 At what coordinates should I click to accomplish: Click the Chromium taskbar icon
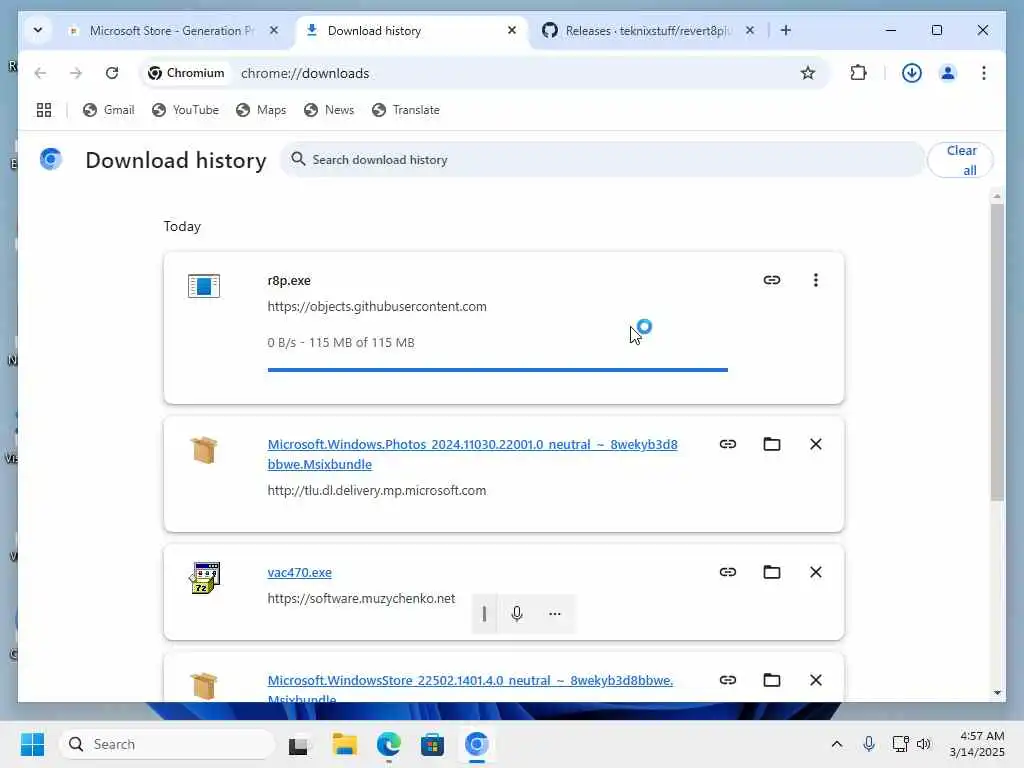click(477, 744)
